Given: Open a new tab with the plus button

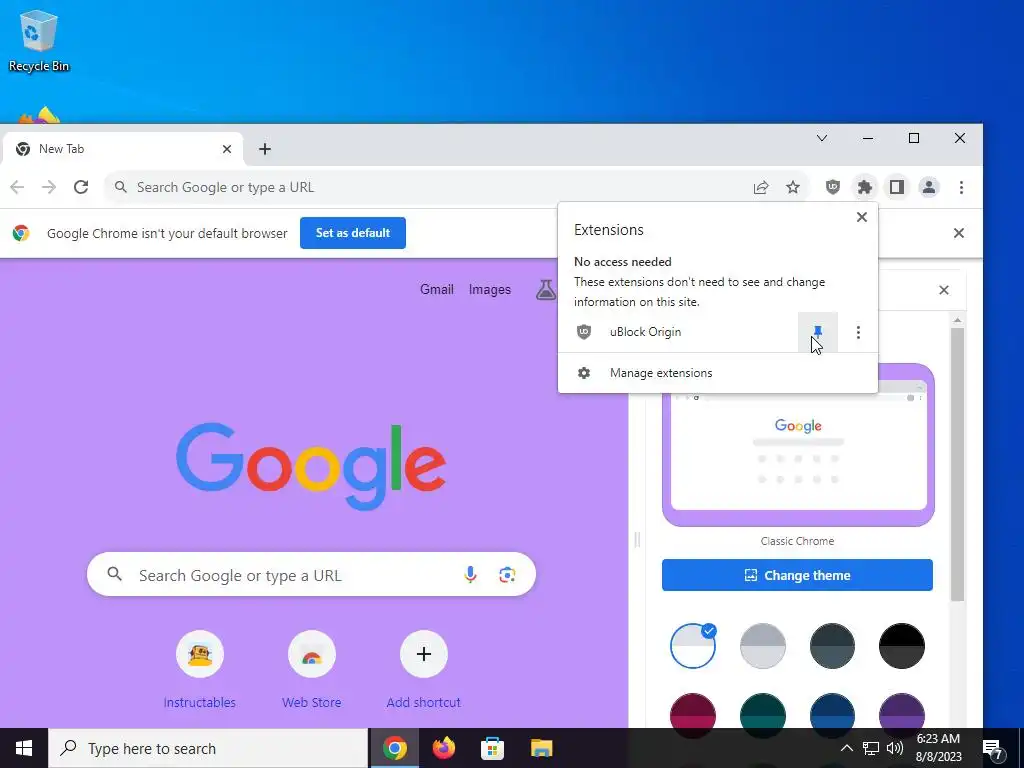Looking at the screenshot, I should pyautogui.click(x=264, y=149).
